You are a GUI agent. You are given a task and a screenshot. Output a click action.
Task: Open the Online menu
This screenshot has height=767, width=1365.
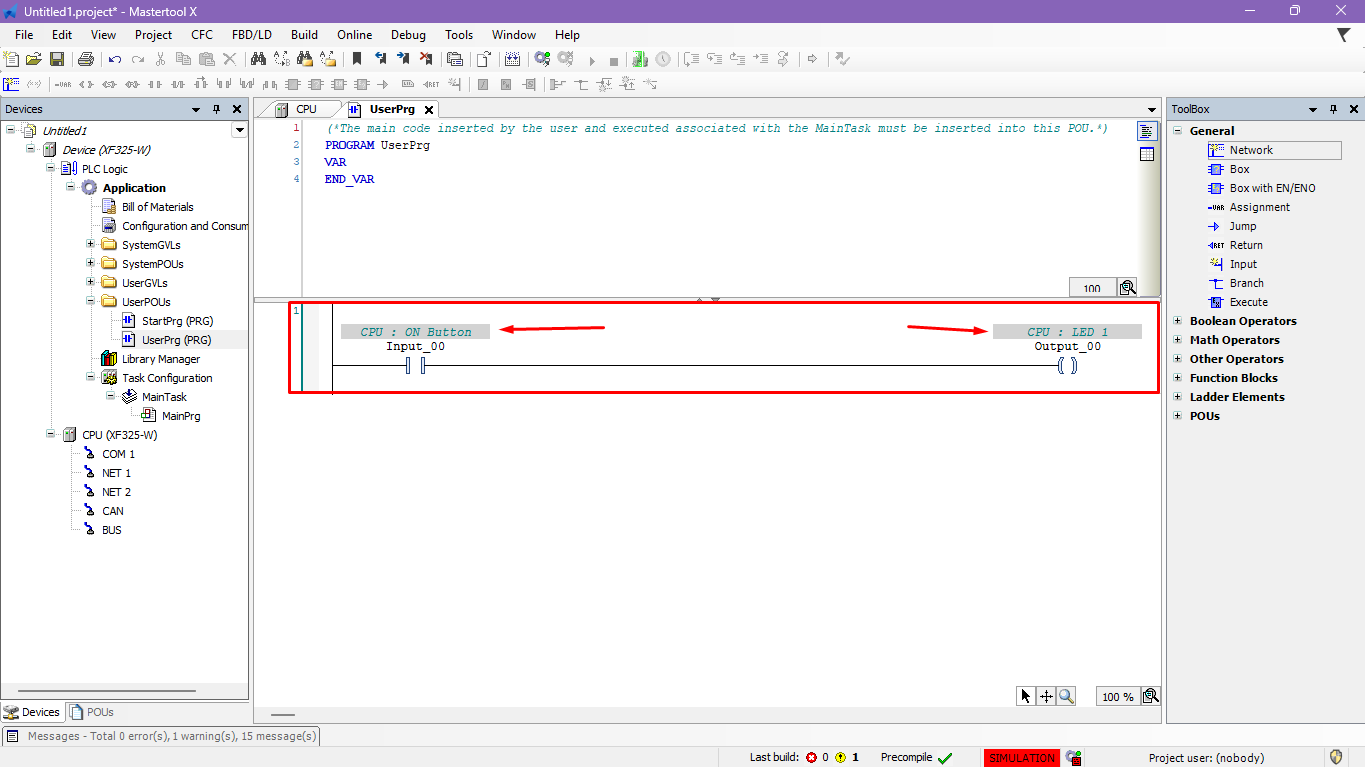(354, 35)
